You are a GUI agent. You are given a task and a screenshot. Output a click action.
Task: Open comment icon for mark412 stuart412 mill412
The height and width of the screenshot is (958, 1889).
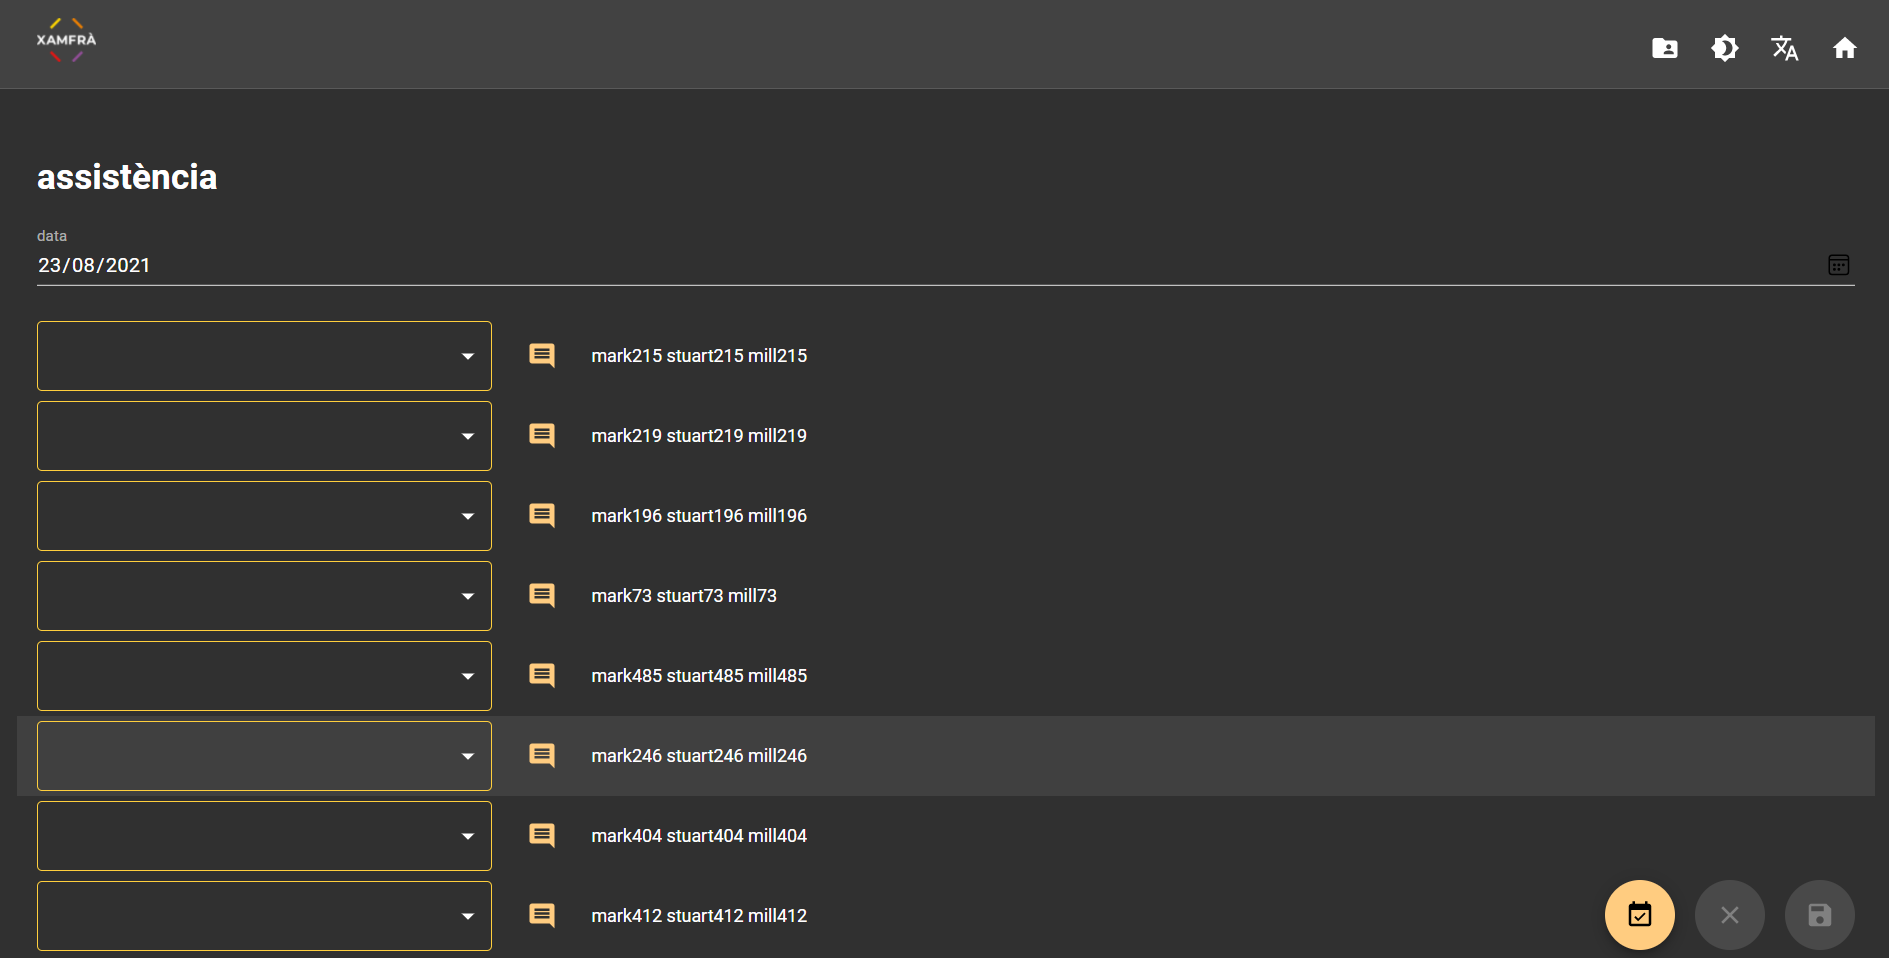point(542,916)
